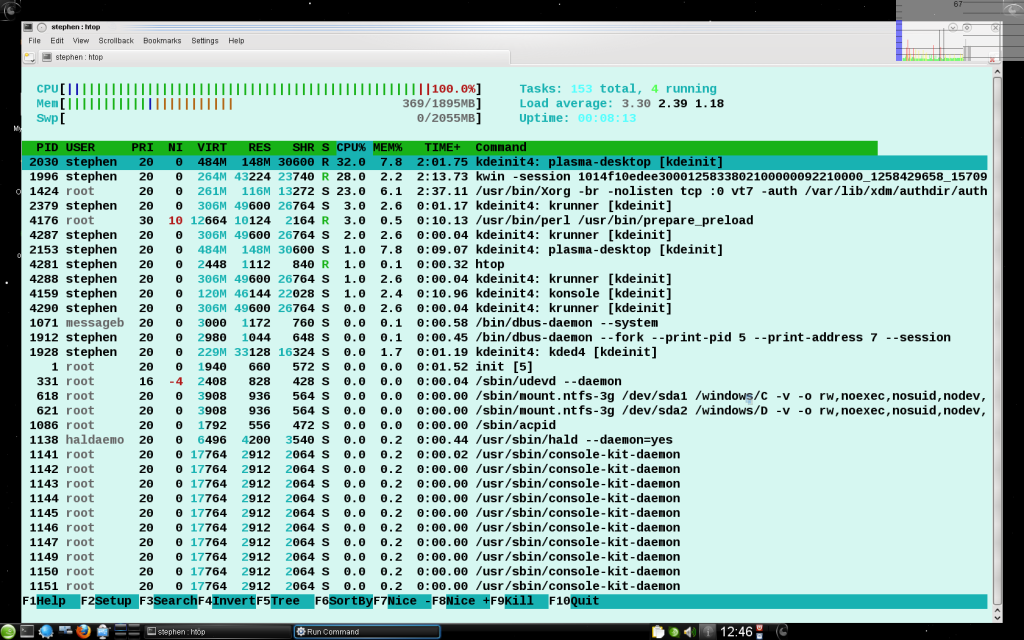Open the Bookmarks menu
This screenshot has height=640, width=1024.
tap(162, 40)
